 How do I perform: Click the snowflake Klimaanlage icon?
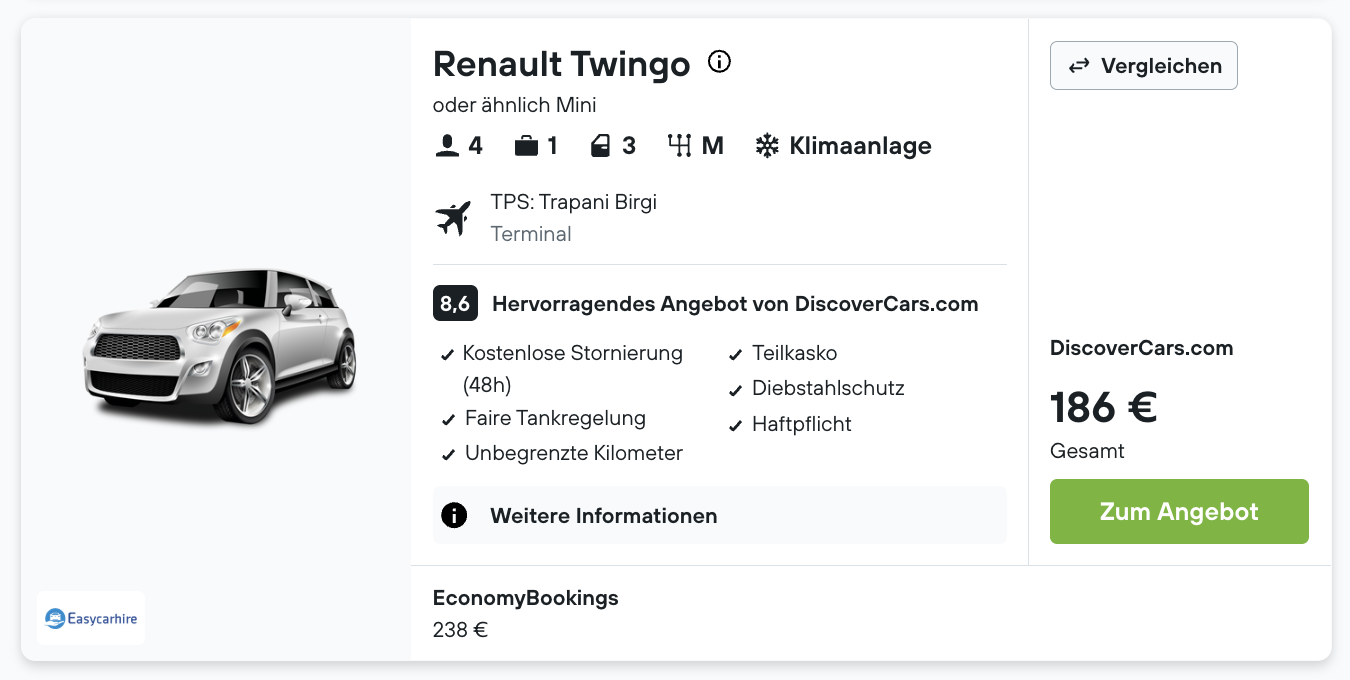click(767, 146)
